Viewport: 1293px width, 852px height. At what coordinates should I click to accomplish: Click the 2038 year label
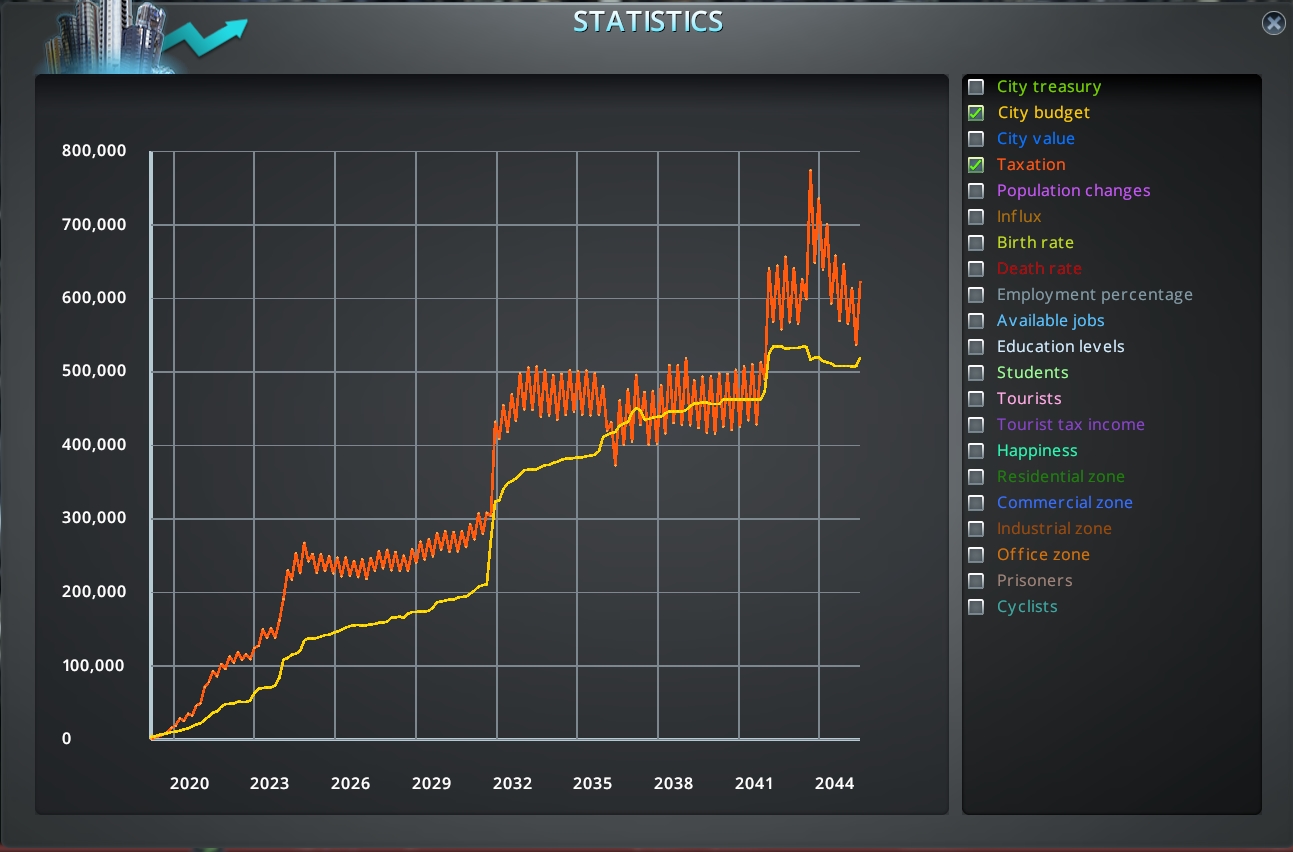click(673, 783)
